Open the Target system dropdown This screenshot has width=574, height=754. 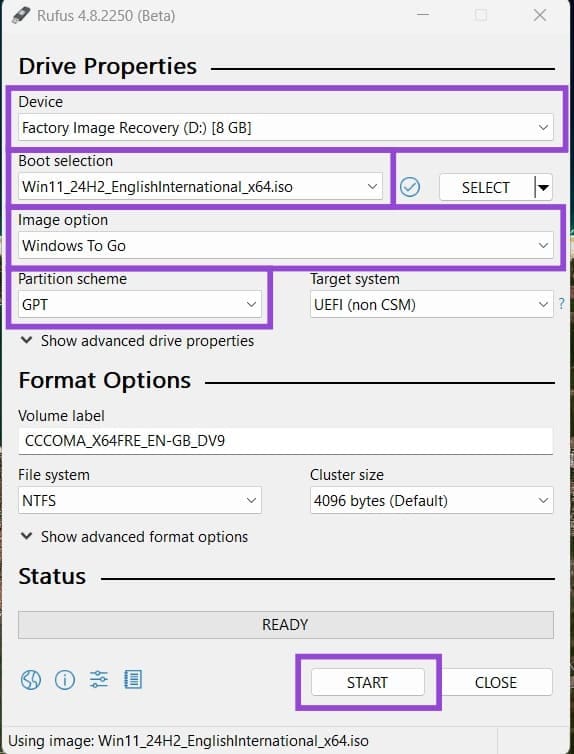pos(432,304)
